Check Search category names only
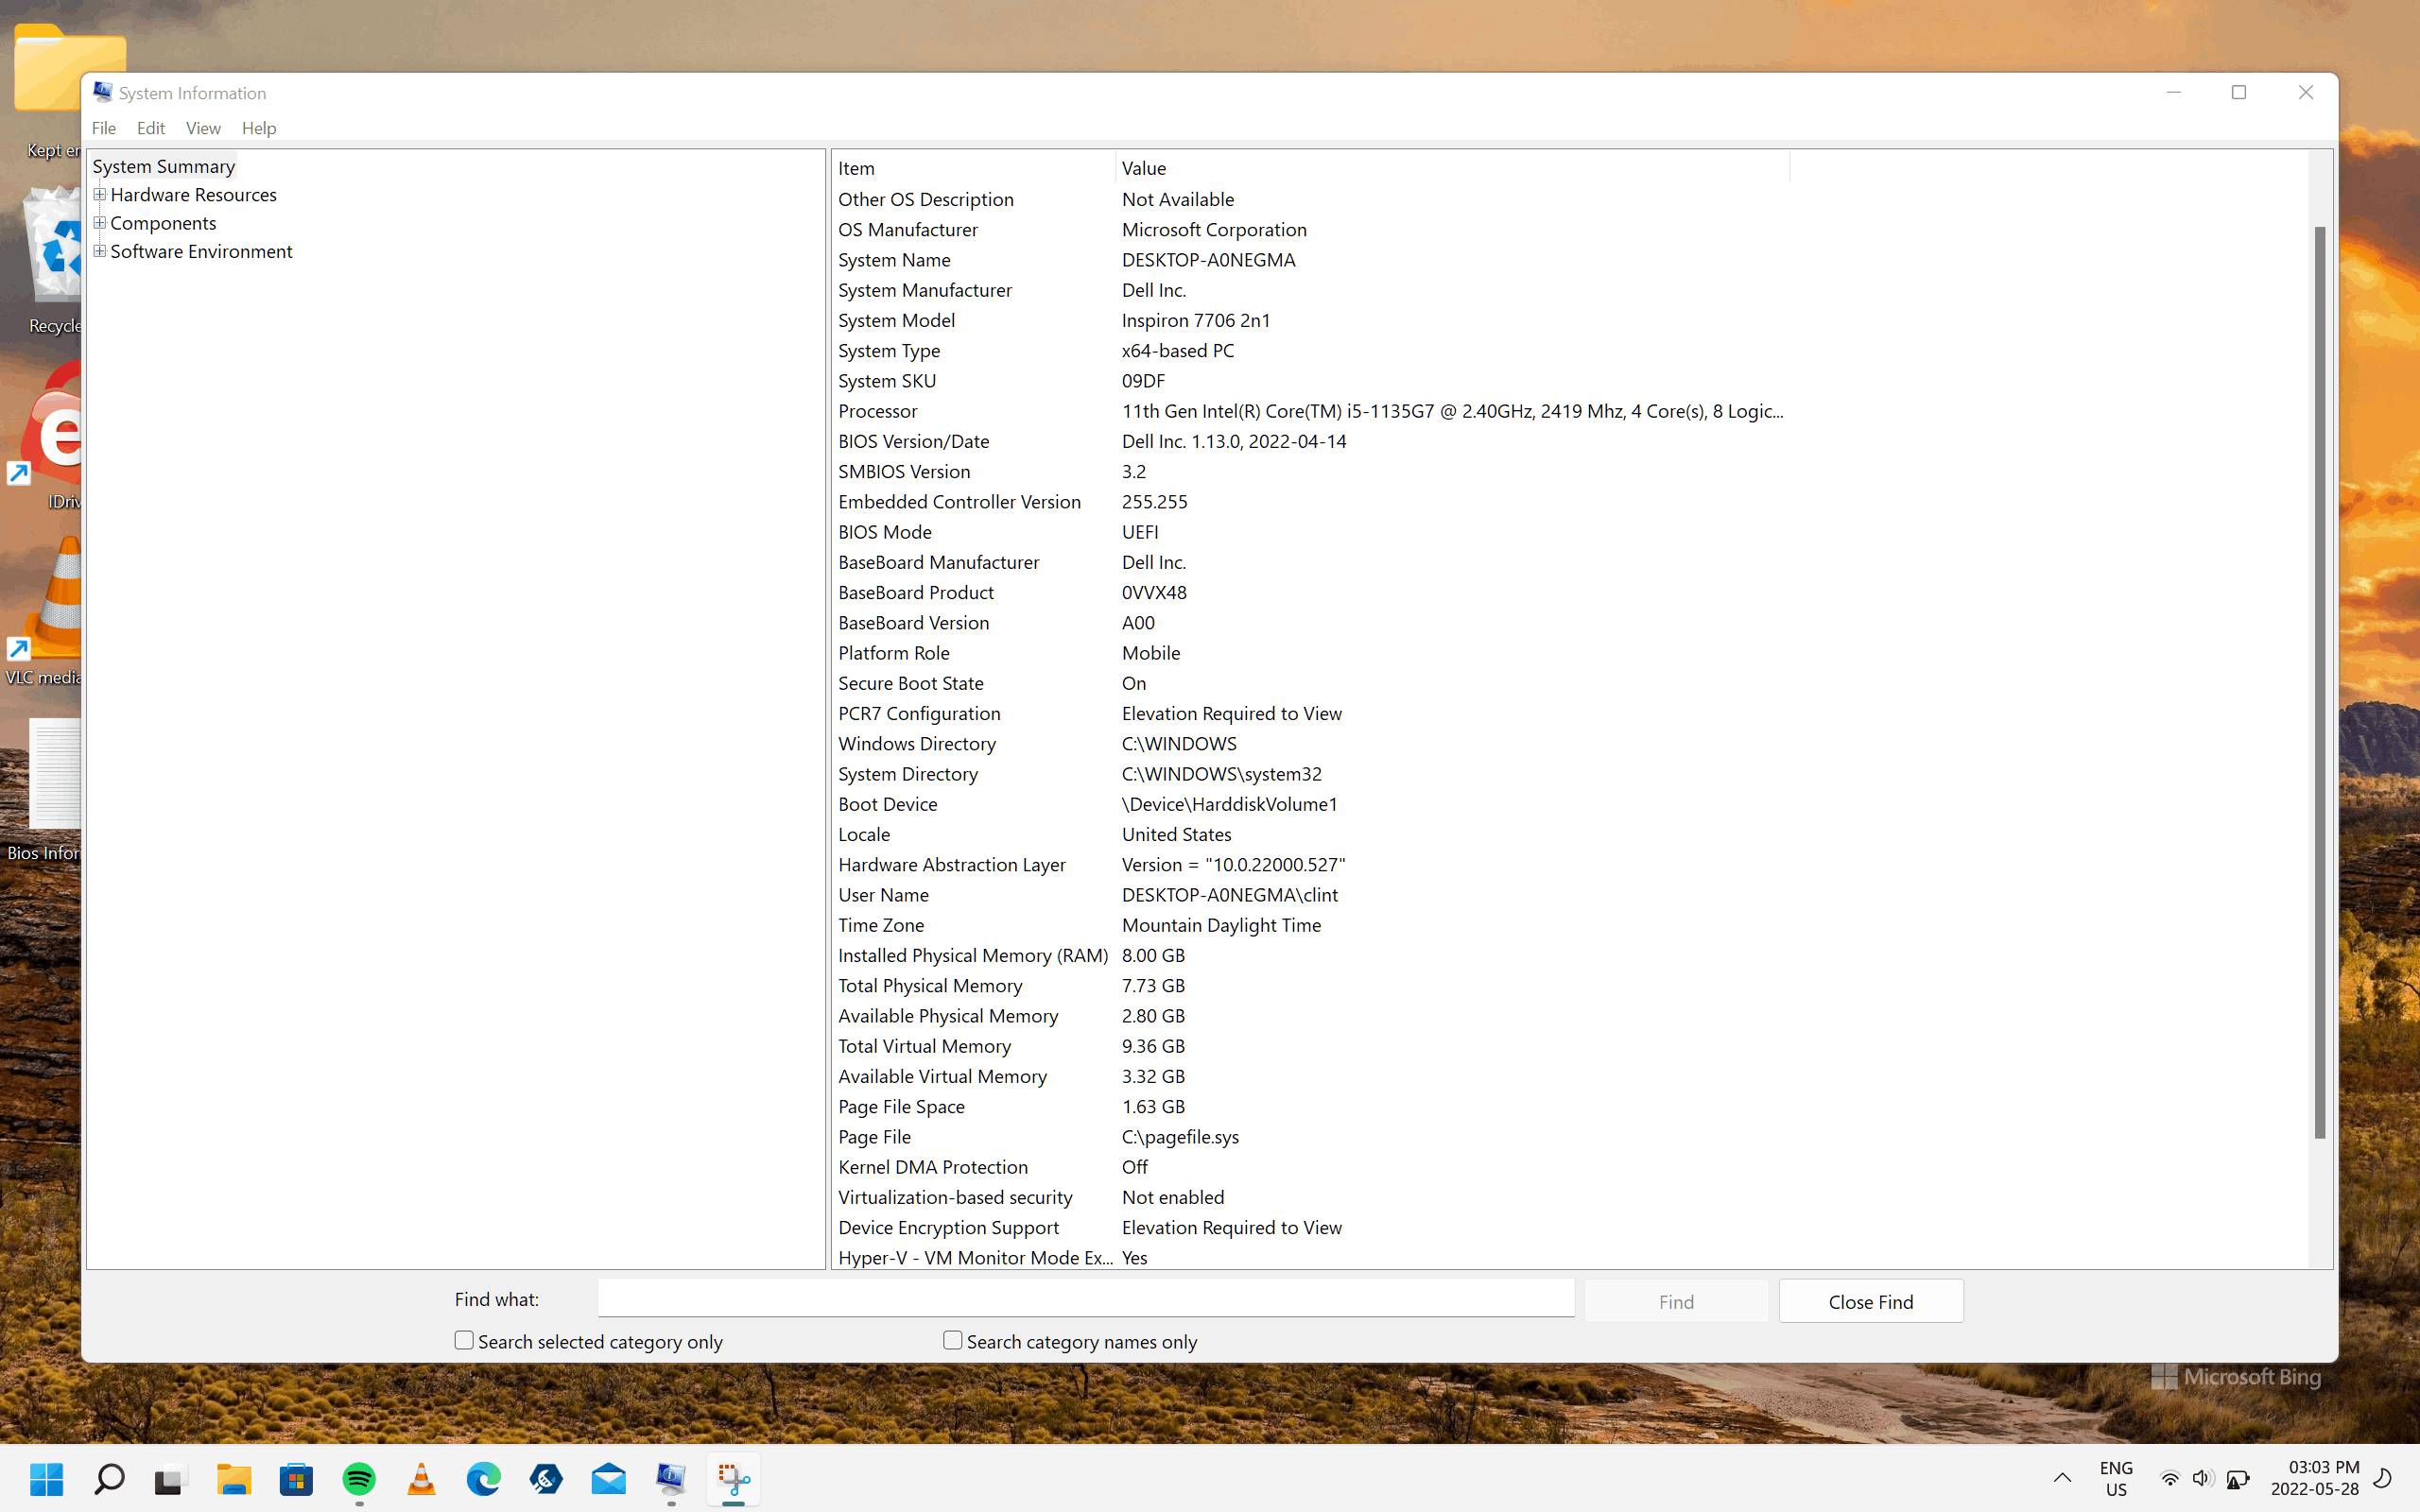This screenshot has width=2420, height=1512. point(953,1340)
